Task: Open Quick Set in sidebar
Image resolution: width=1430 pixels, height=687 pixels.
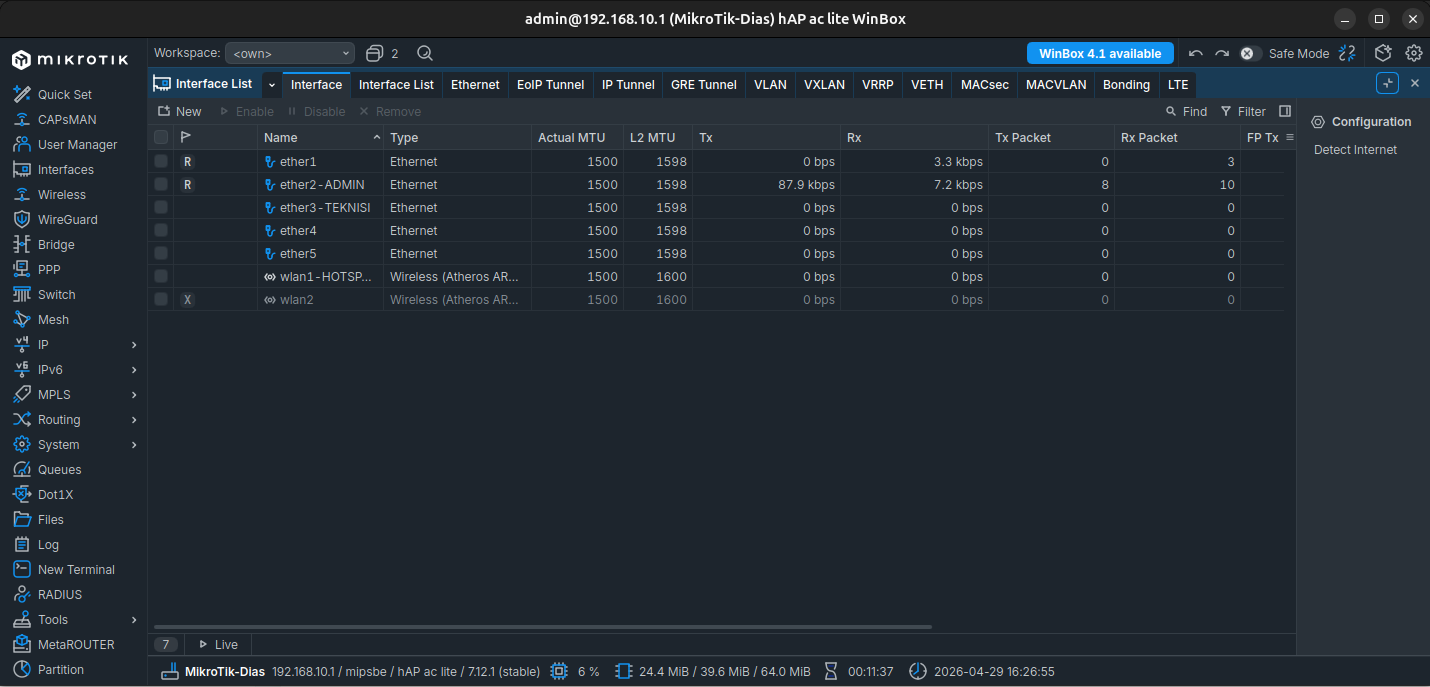Action: [65, 94]
